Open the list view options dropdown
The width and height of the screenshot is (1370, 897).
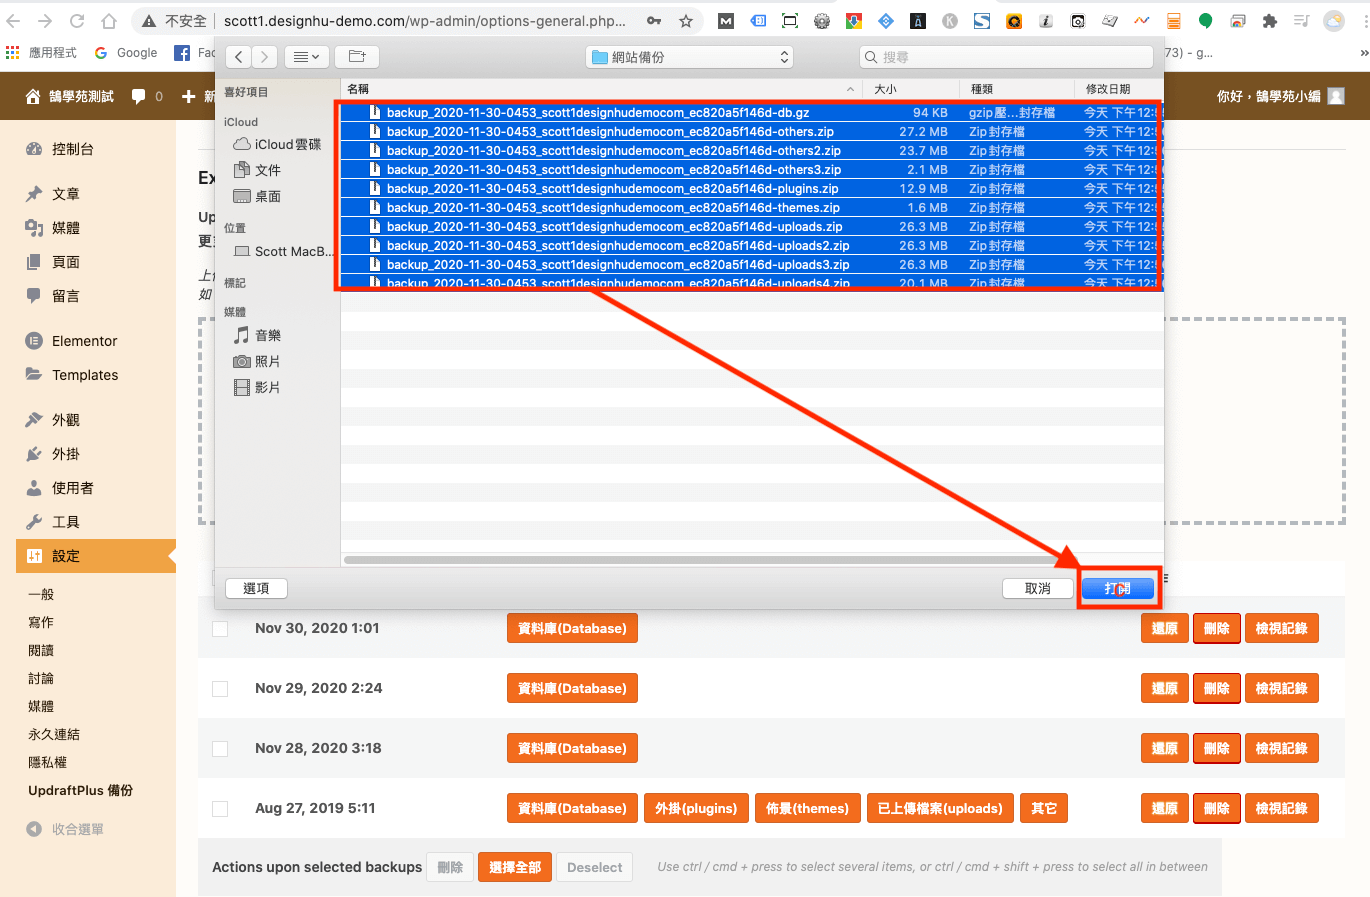coord(306,57)
